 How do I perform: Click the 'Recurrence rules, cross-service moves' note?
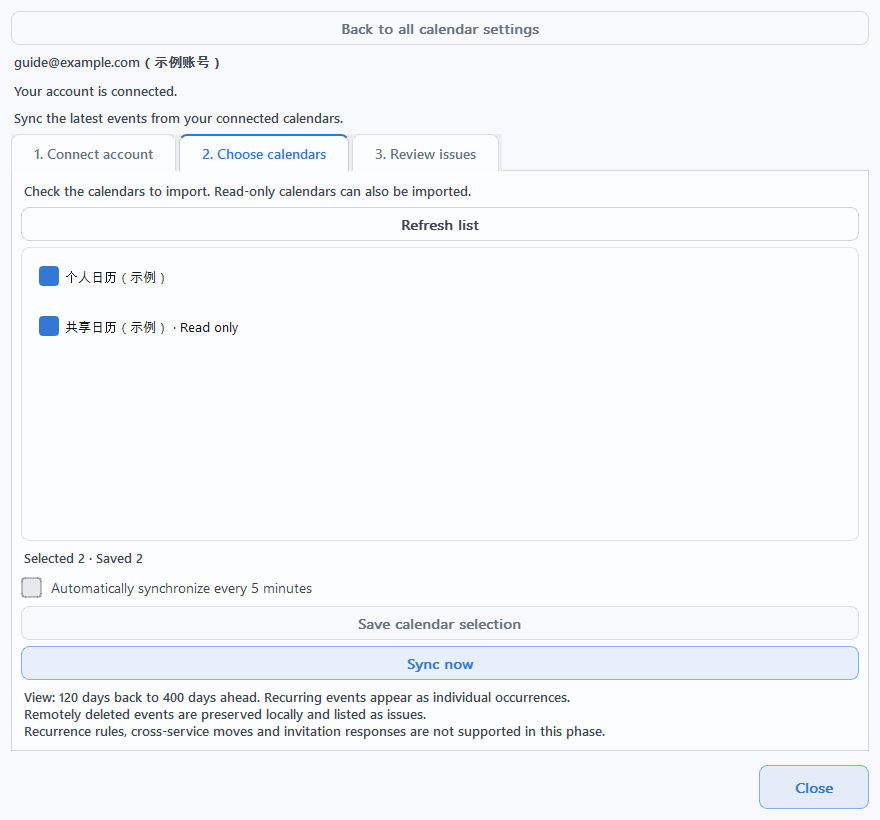click(x=314, y=731)
